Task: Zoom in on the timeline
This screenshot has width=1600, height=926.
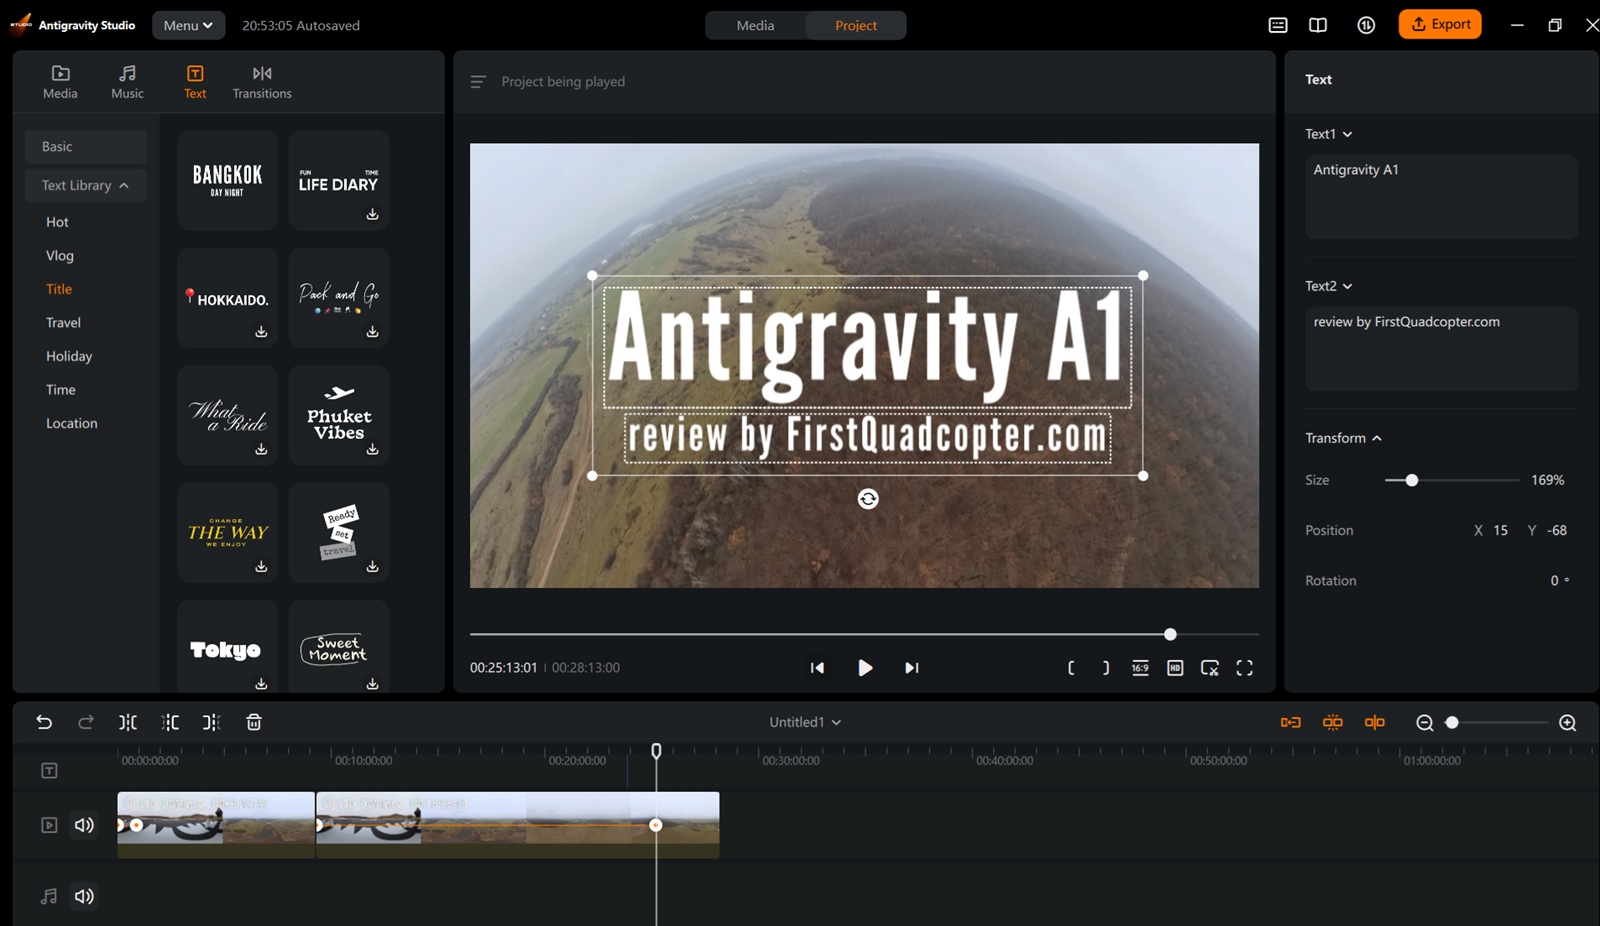Action: pyautogui.click(x=1567, y=723)
